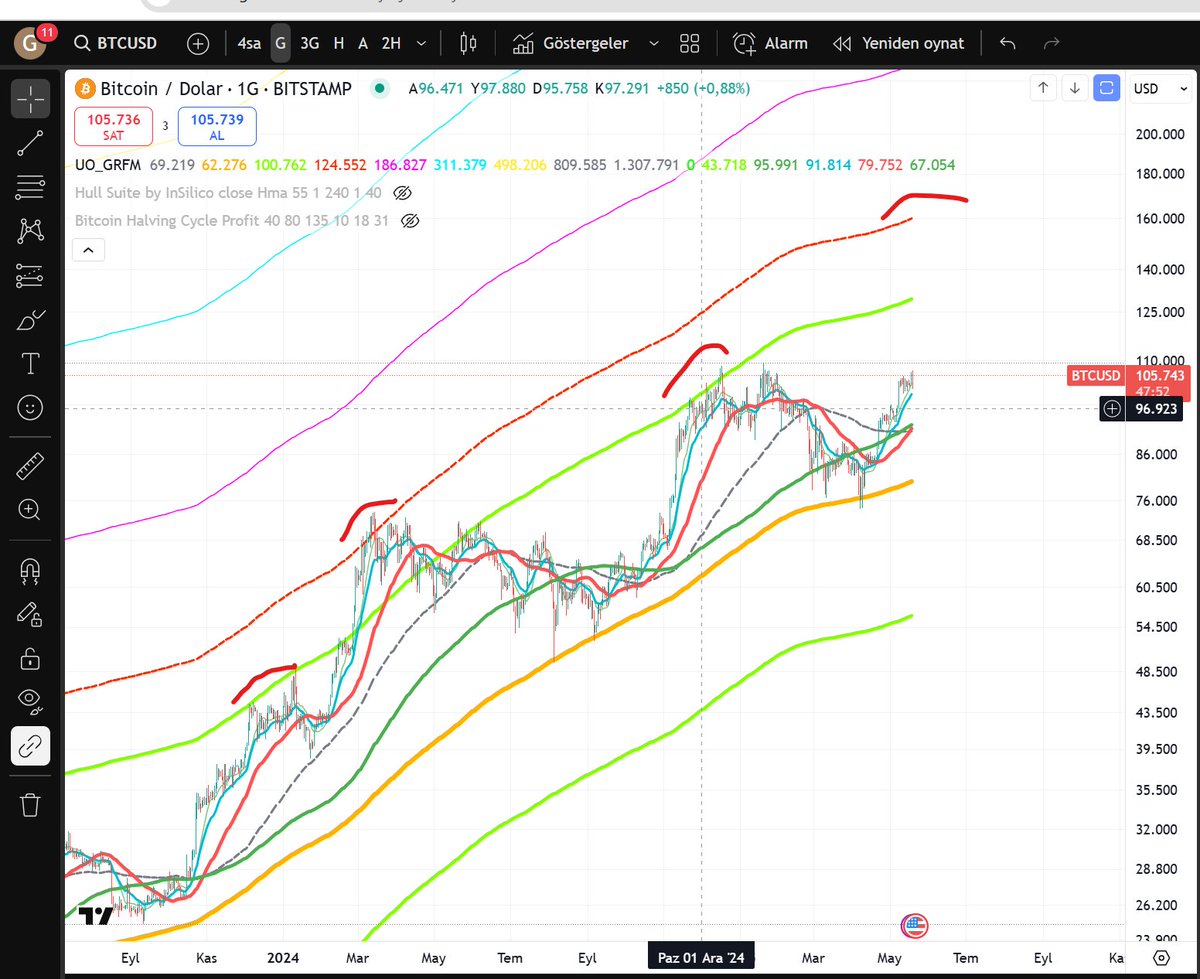Undo the last chart action
This screenshot has height=979, width=1200.
tap(1008, 44)
